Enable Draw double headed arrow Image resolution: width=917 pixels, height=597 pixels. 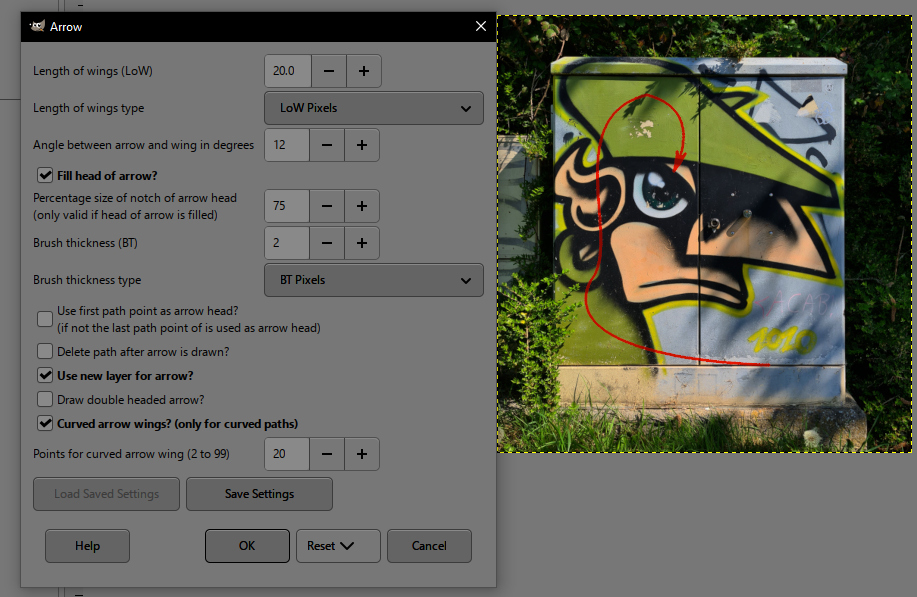click(x=45, y=399)
